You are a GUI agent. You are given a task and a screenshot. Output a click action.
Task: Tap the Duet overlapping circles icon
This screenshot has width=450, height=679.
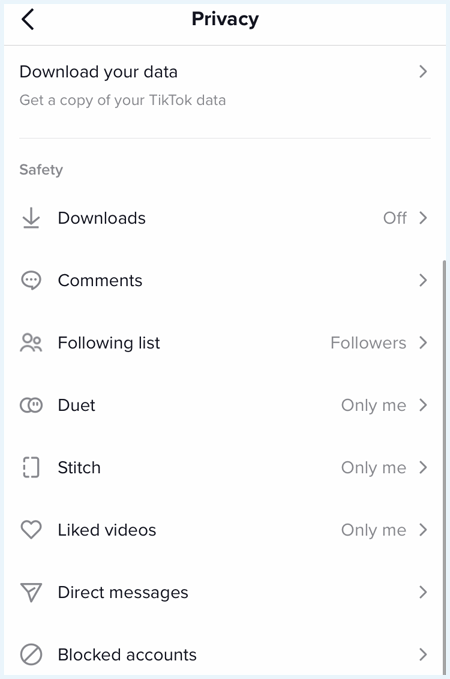coord(31,405)
